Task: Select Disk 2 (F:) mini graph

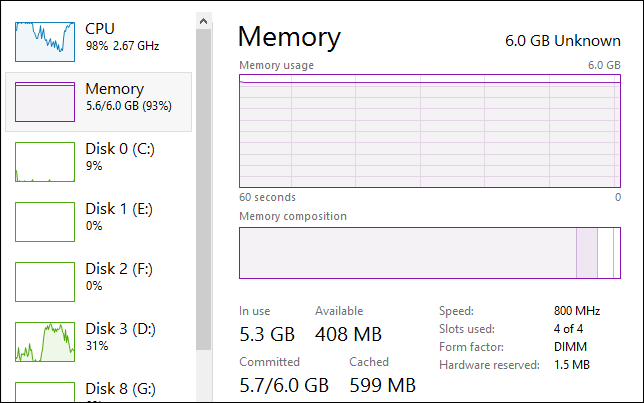Action: click(45, 282)
